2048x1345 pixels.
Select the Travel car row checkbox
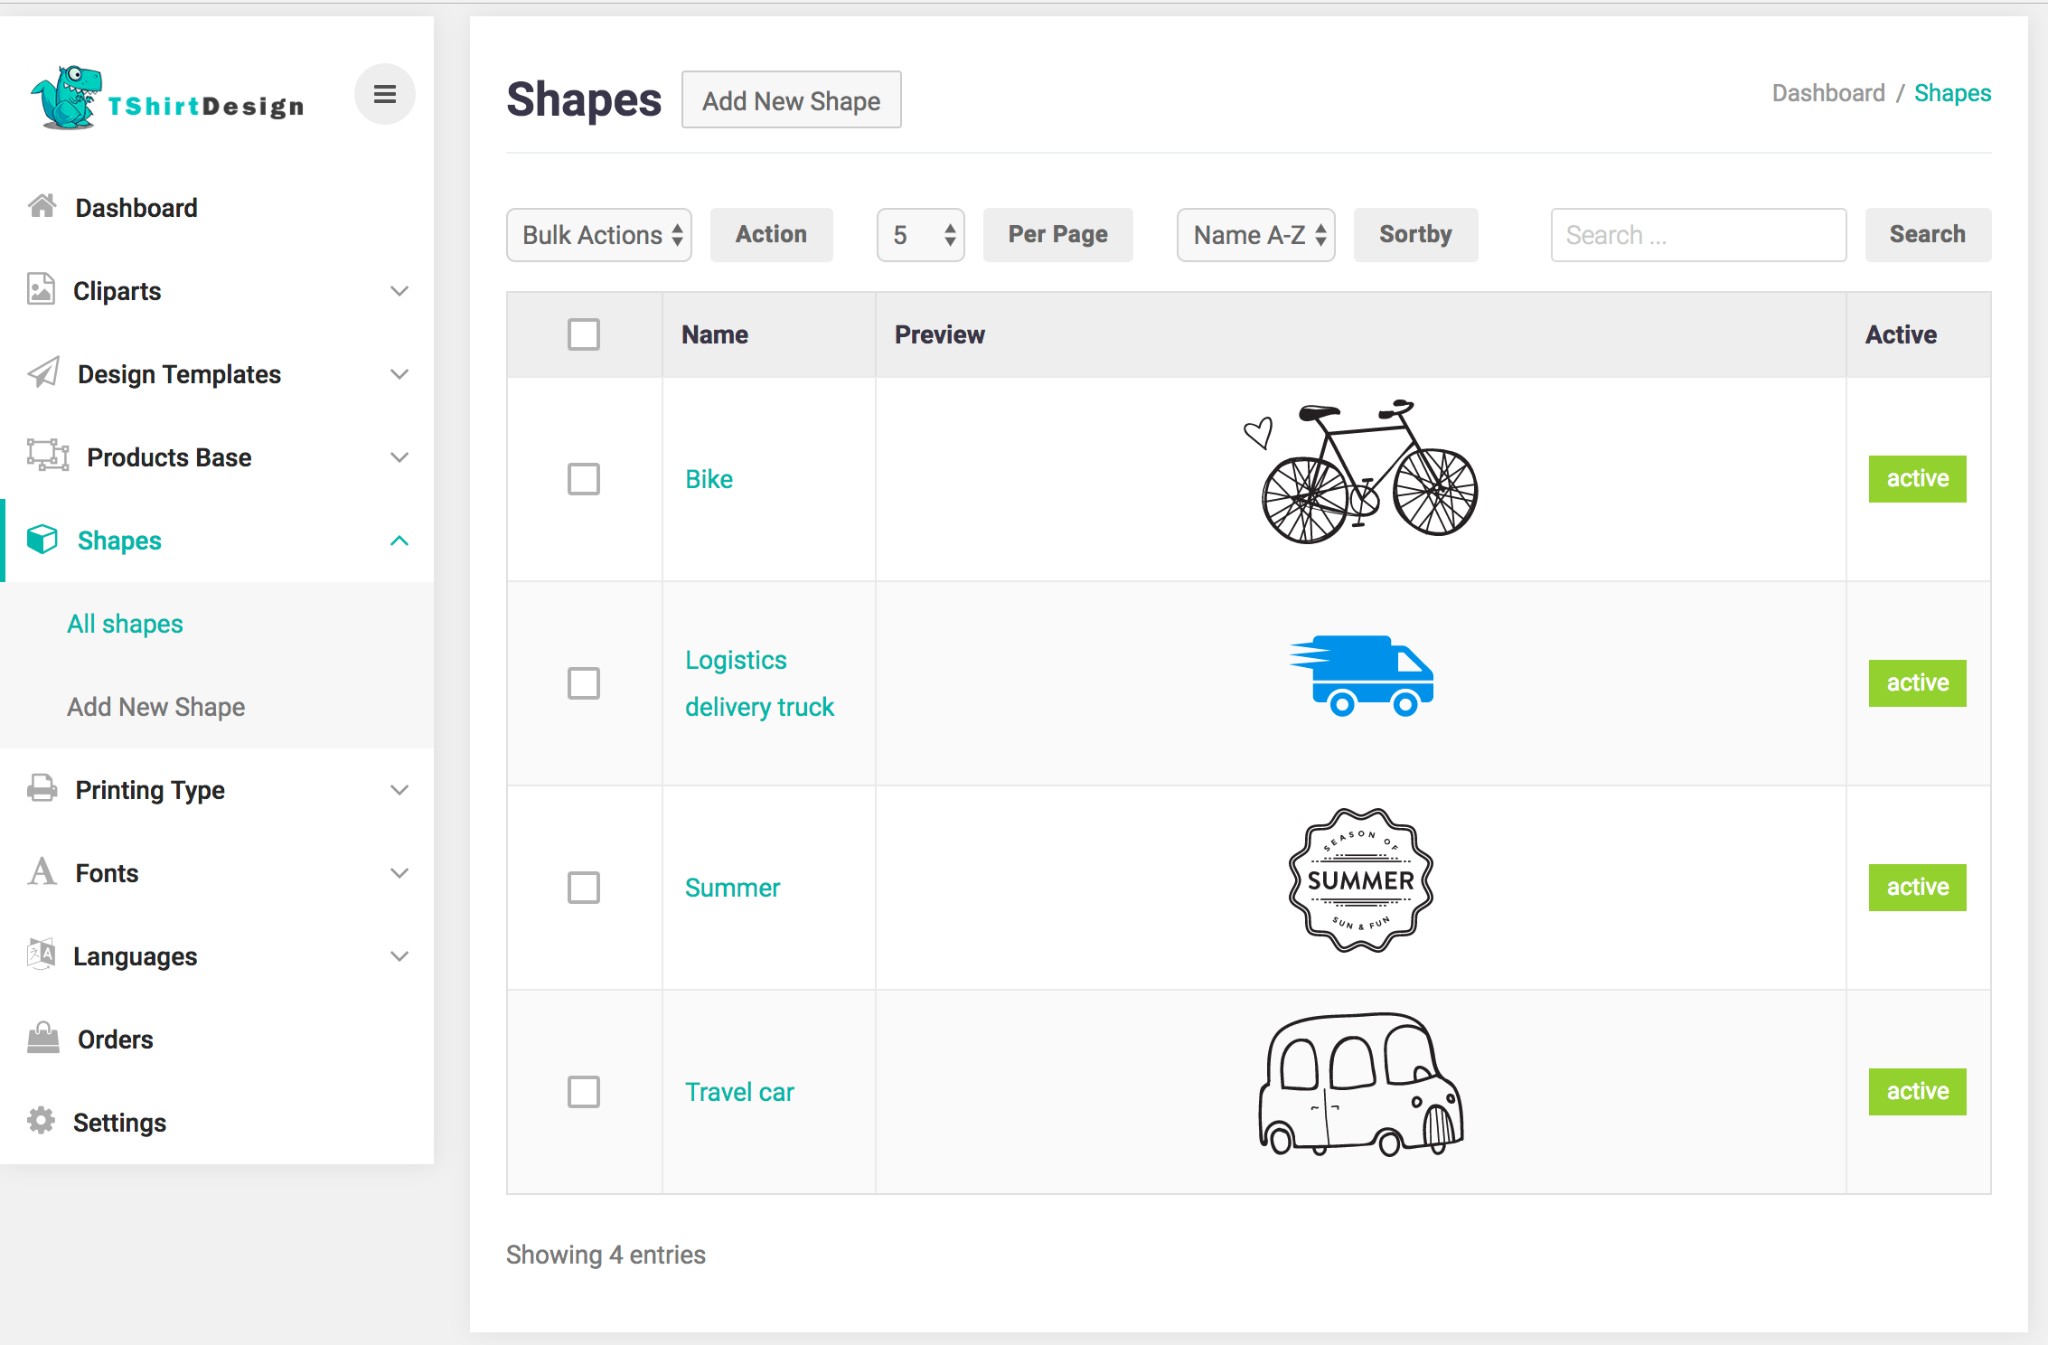tap(583, 1091)
